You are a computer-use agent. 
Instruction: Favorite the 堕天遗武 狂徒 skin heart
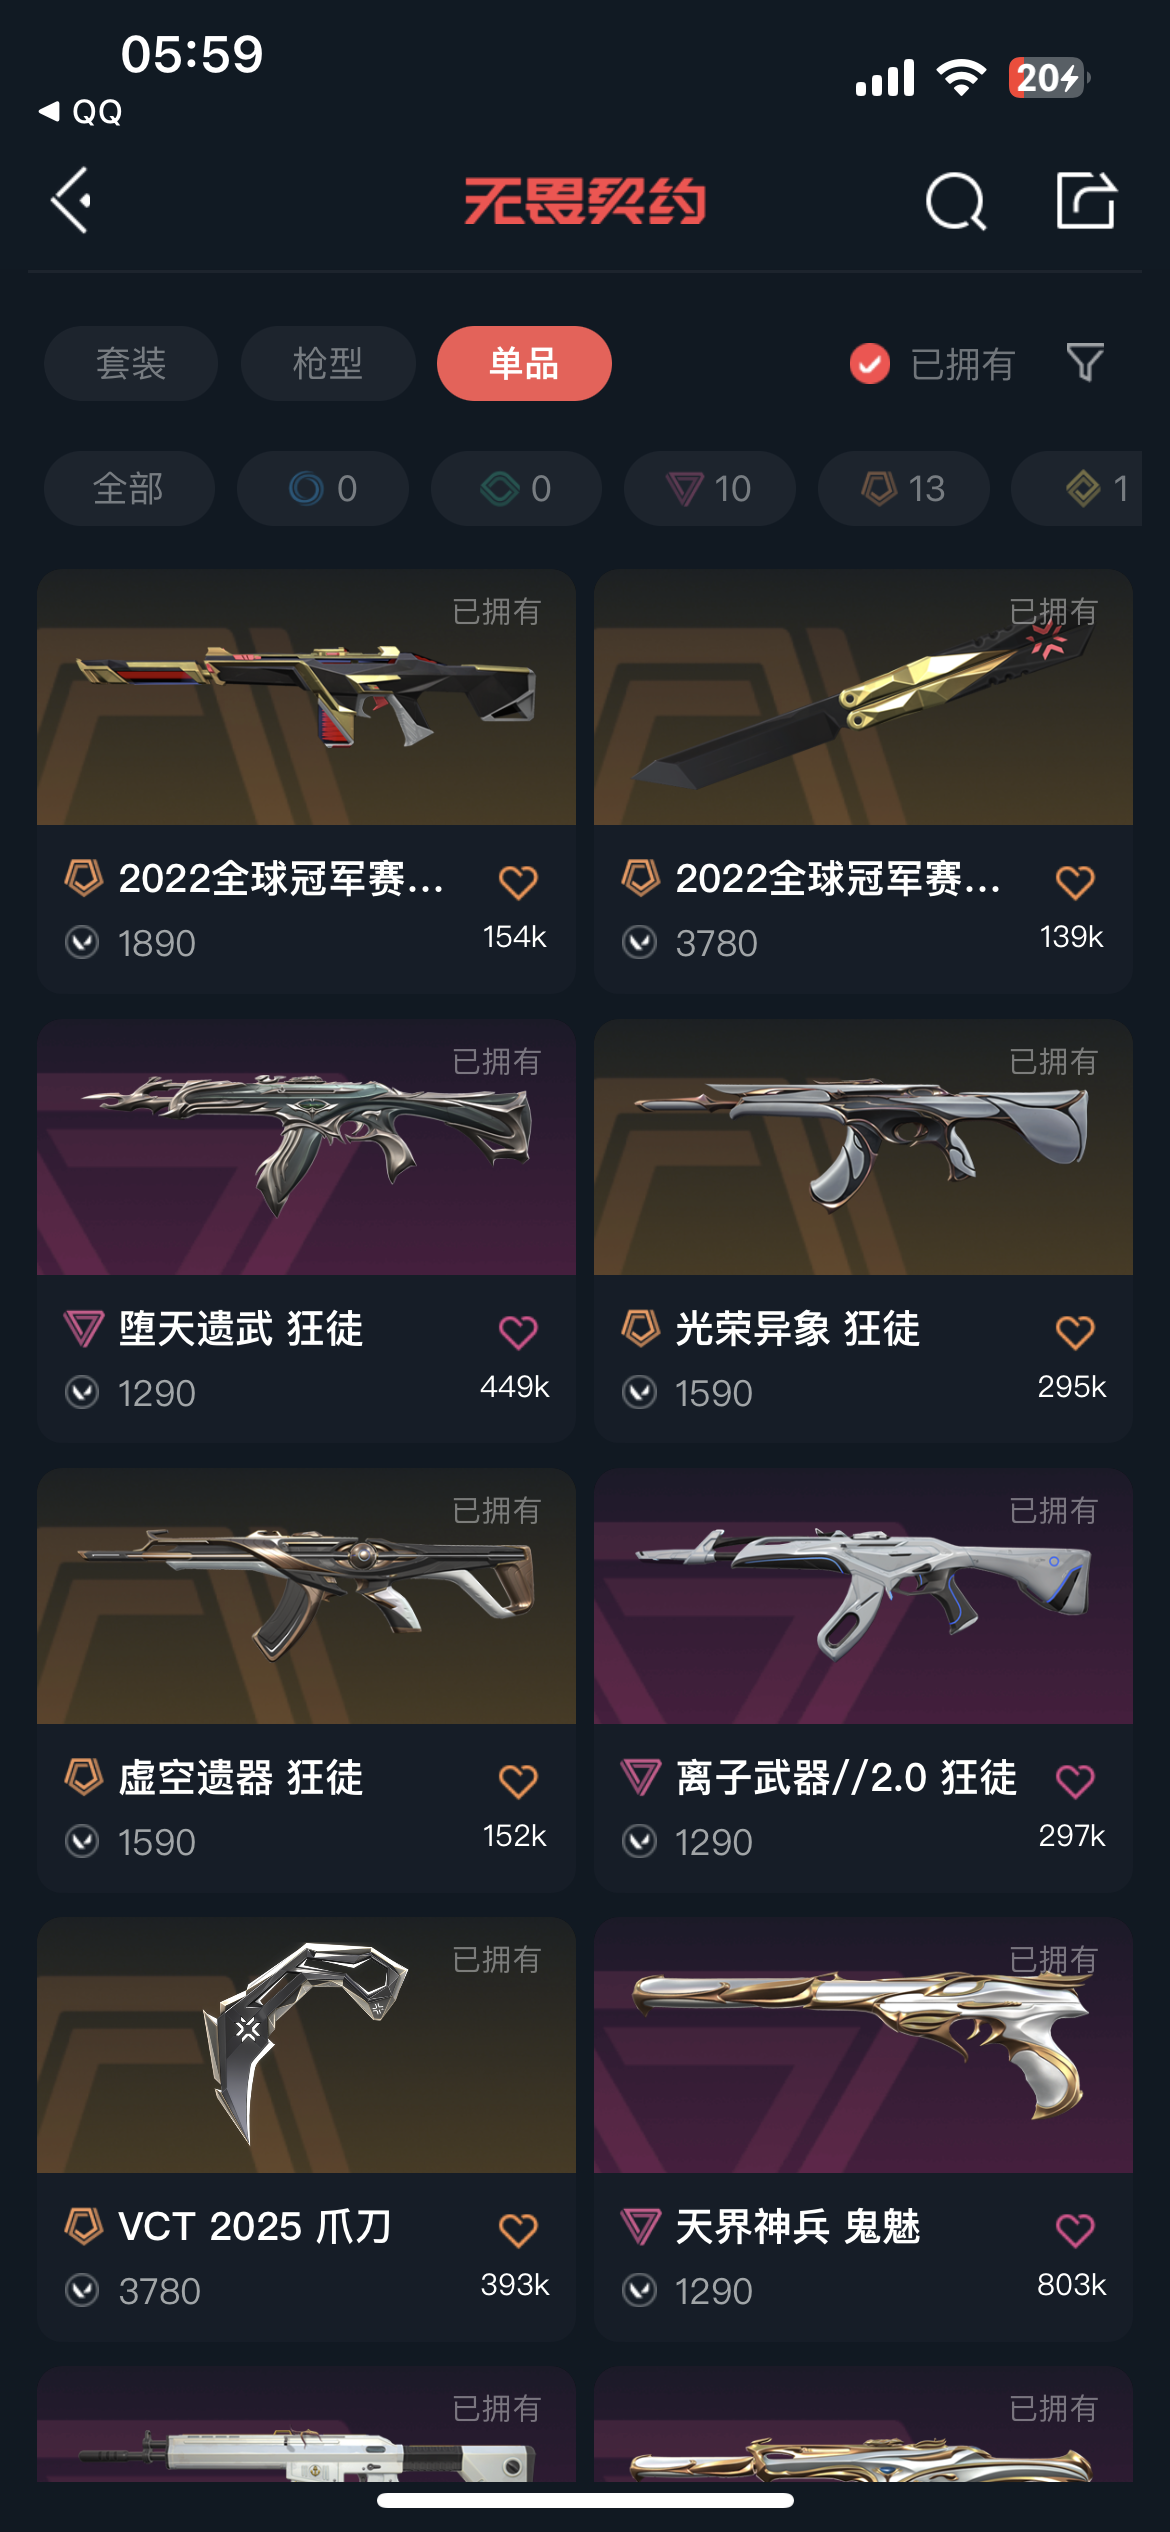tap(518, 1331)
